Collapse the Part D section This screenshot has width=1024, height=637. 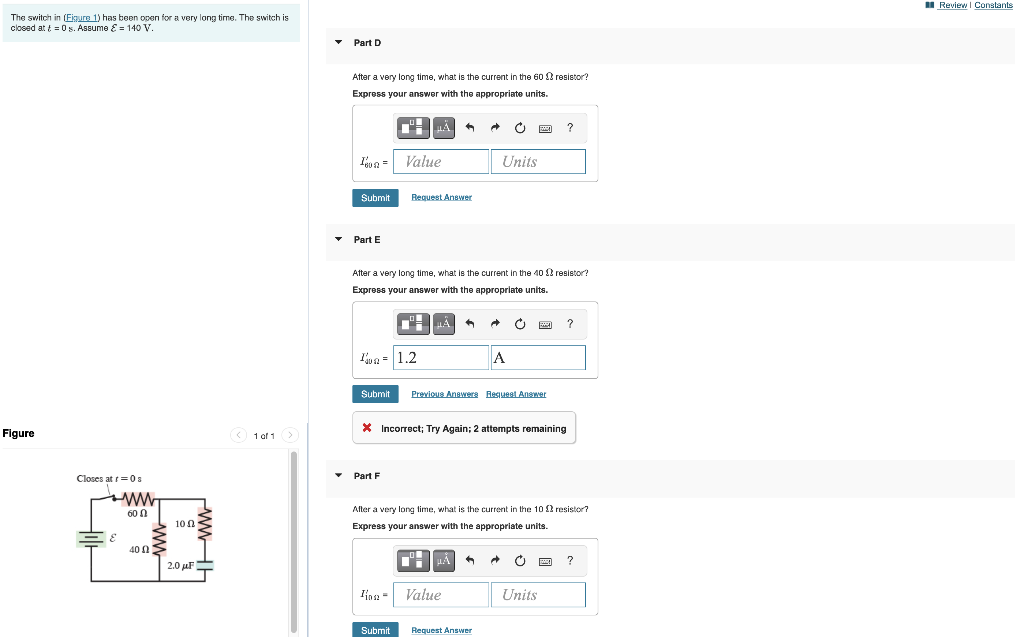pos(340,43)
